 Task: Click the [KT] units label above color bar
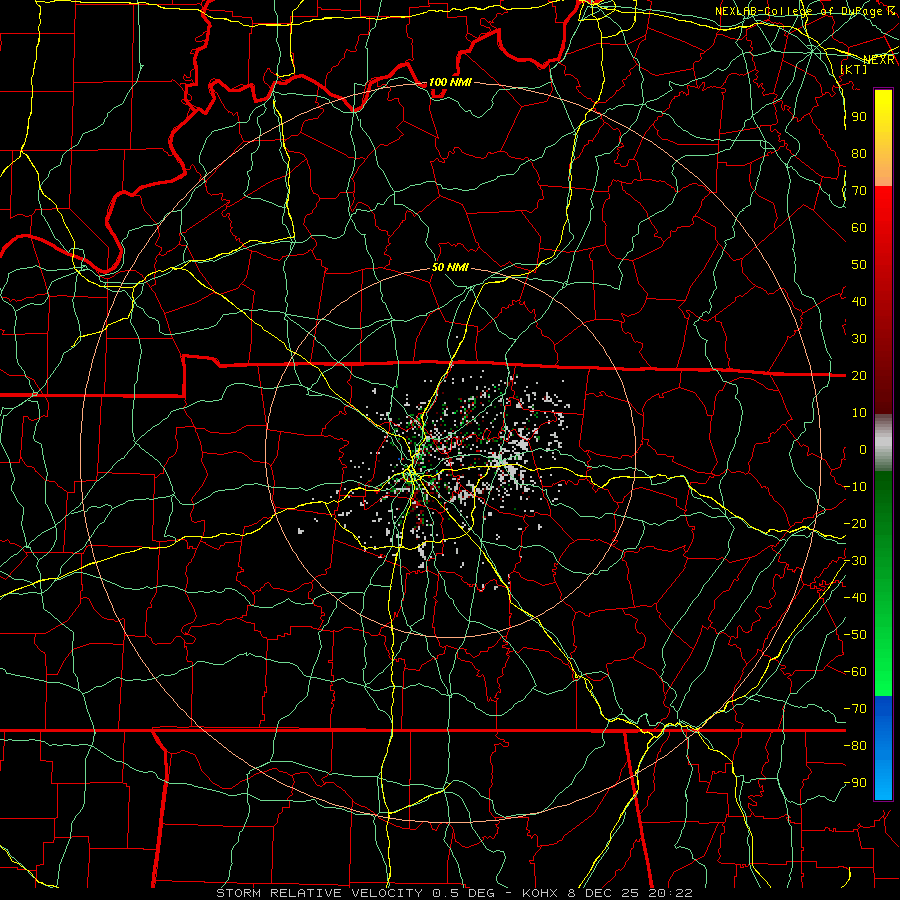coord(854,69)
